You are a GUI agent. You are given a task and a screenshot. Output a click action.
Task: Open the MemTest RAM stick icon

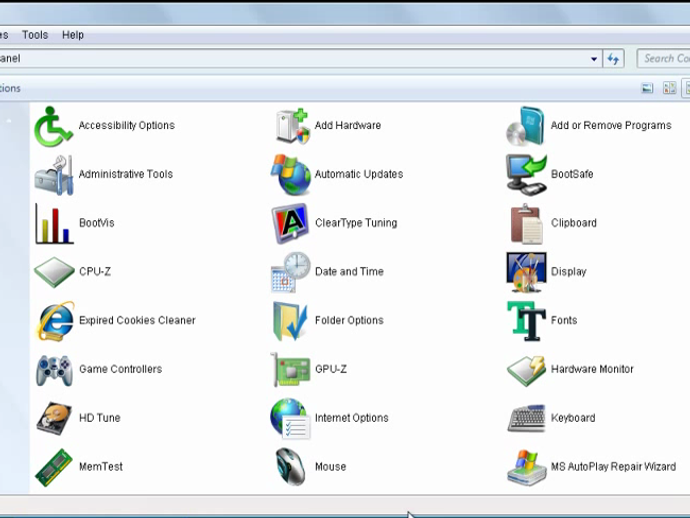[54, 467]
